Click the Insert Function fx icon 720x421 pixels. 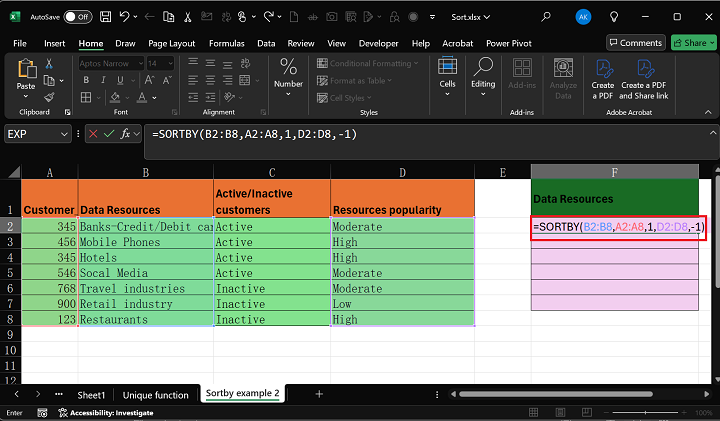[x=126, y=134]
